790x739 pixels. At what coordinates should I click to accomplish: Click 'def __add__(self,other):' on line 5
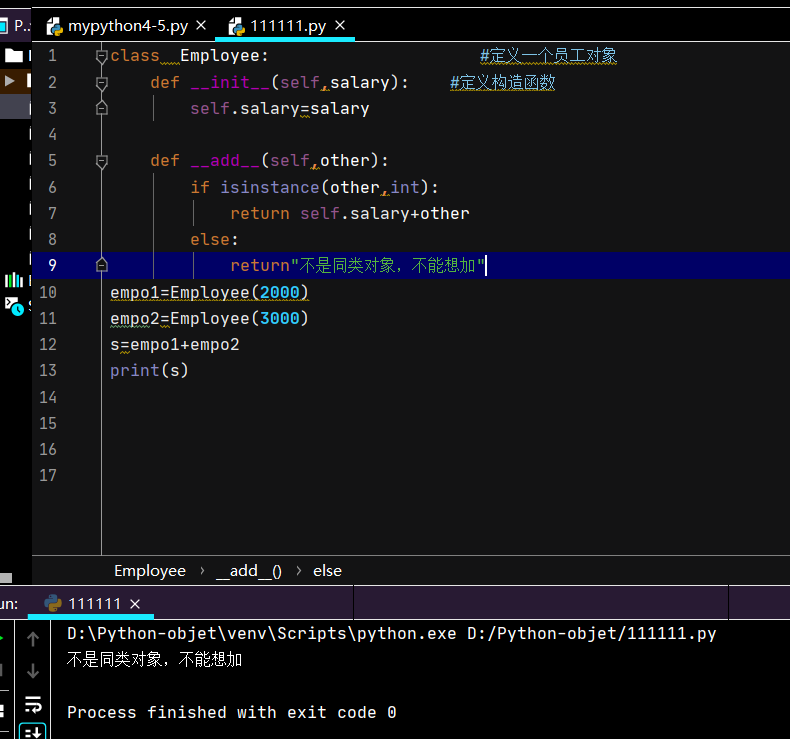click(270, 161)
